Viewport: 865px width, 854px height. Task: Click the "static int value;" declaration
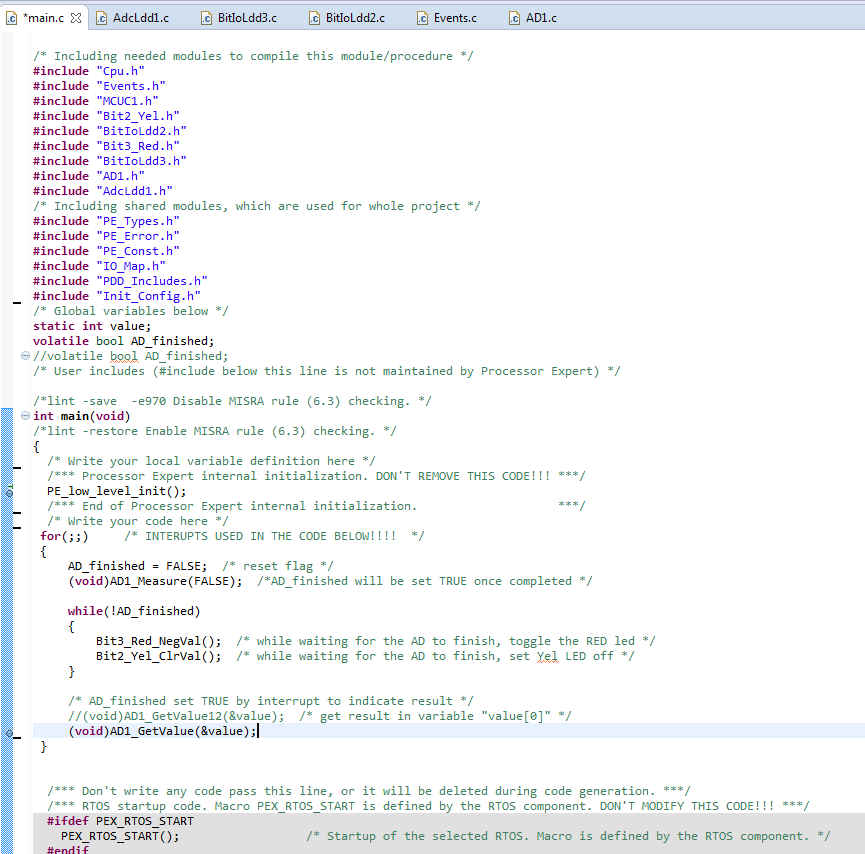[x=92, y=326]
